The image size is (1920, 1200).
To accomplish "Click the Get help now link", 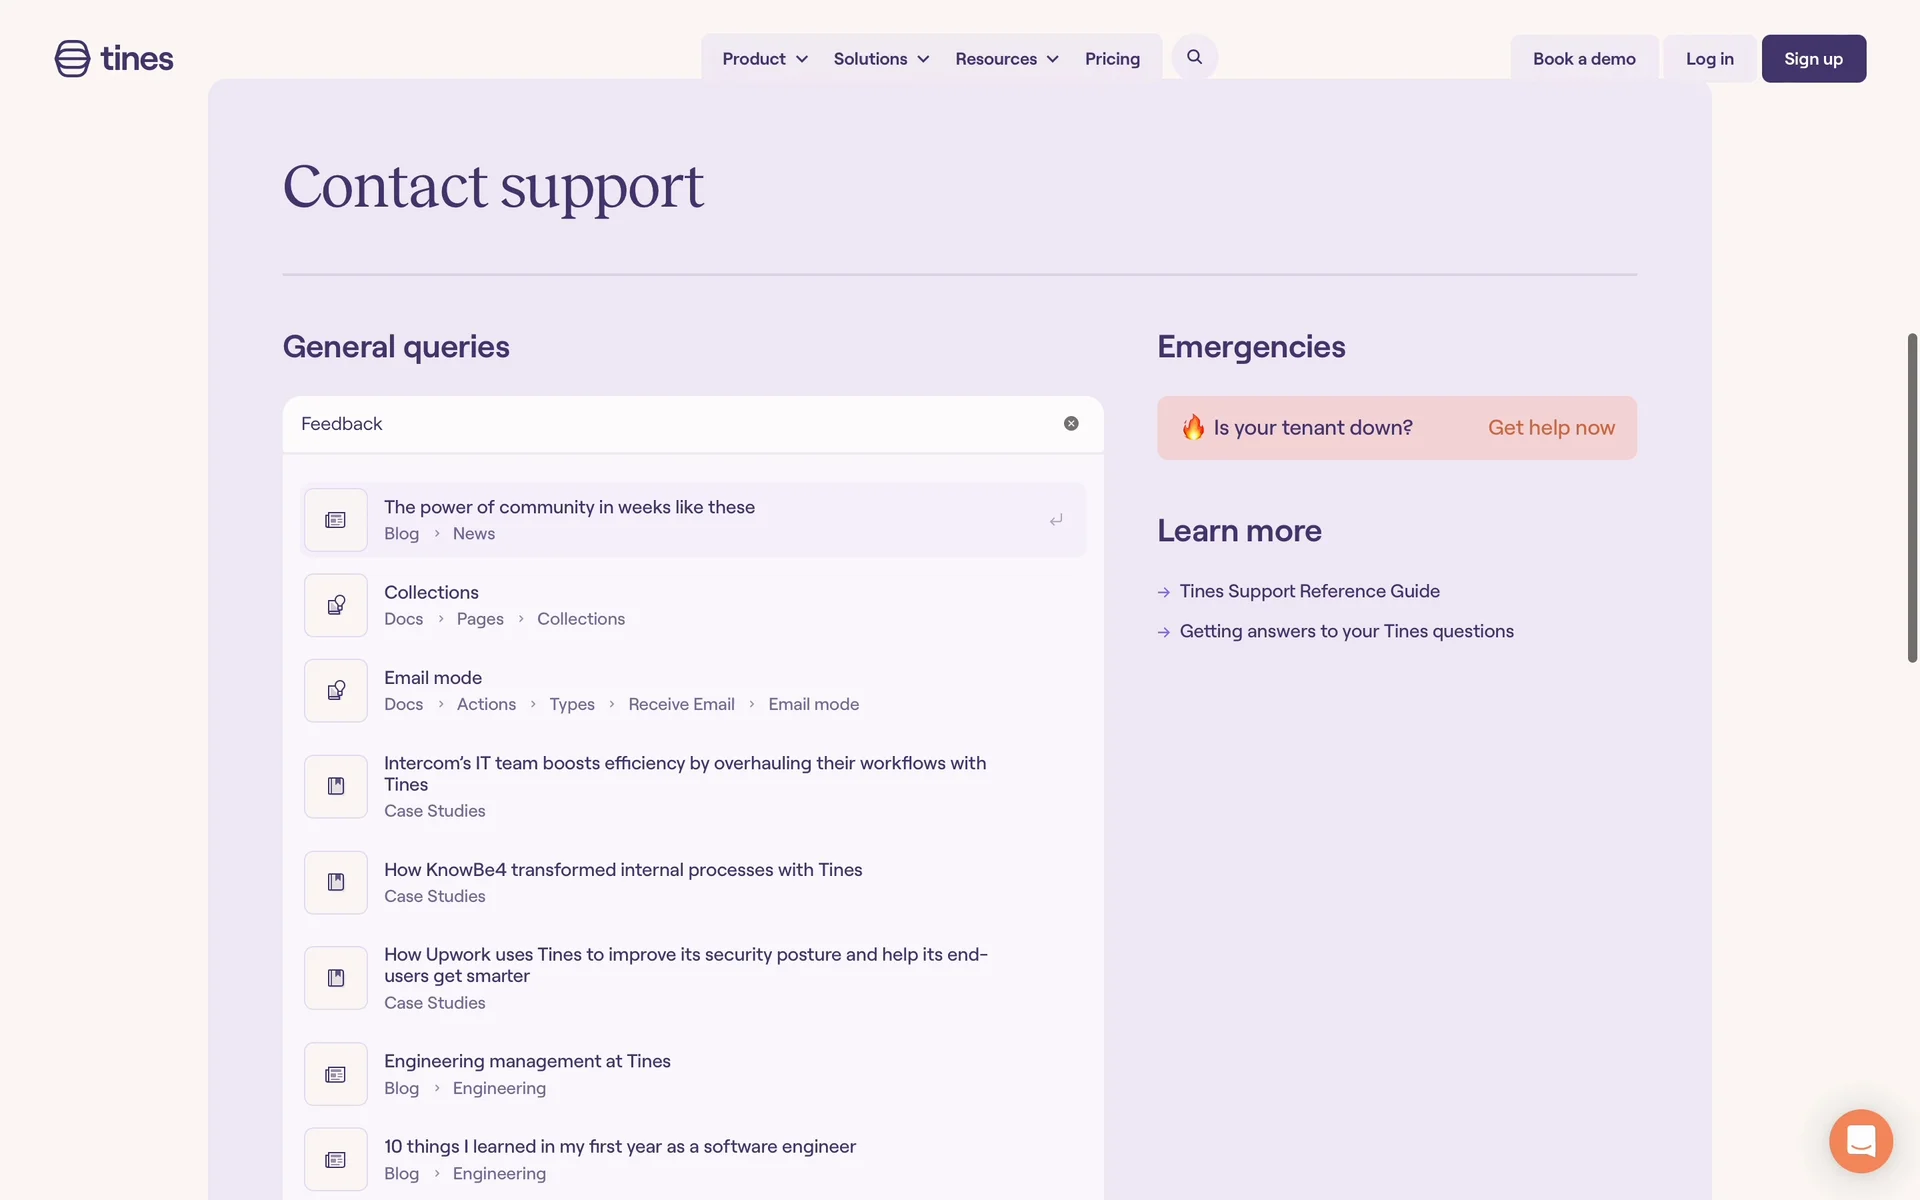I will pos(1551,428).
